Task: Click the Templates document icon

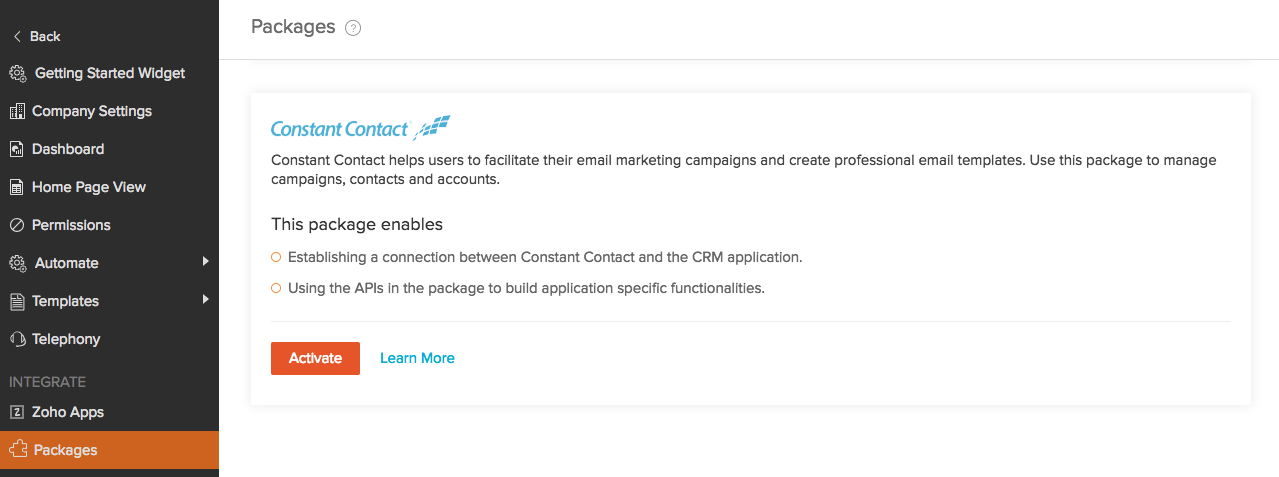Action: coord(17,301)
